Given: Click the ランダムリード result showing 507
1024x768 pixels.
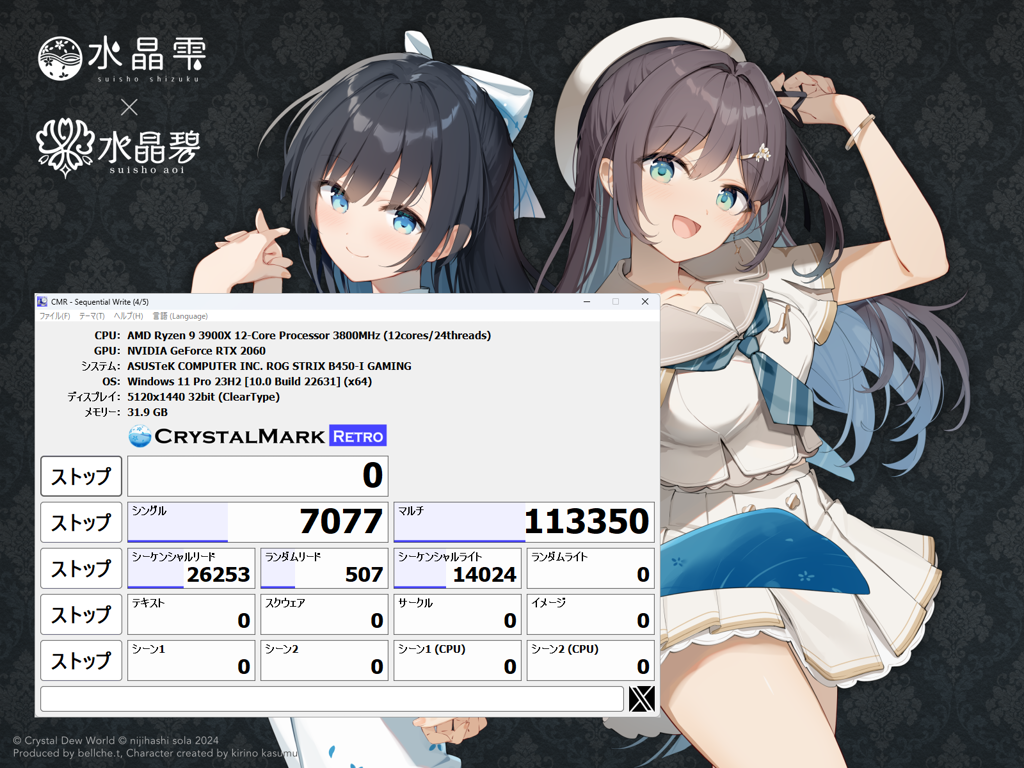Looking at the screenshot, I should coord(324,568).
